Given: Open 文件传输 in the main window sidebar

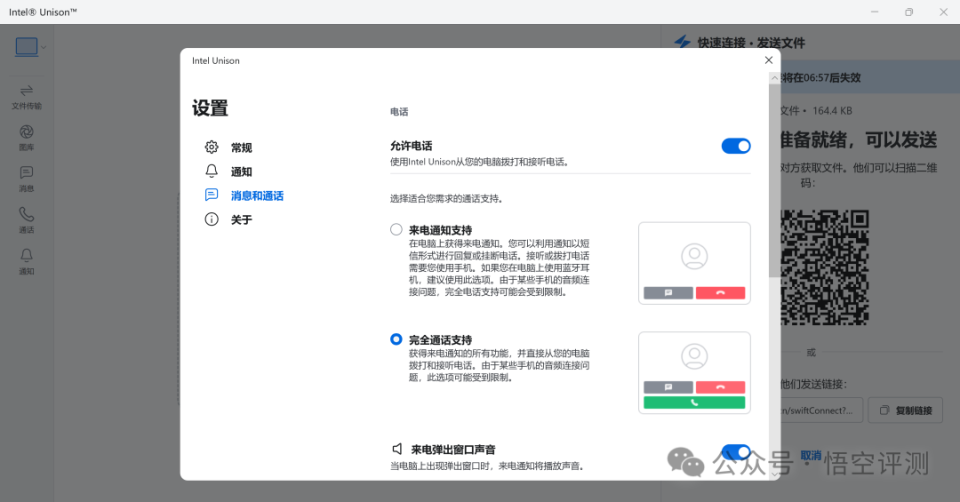Looking at the screenshot, I should pos(26,97).
